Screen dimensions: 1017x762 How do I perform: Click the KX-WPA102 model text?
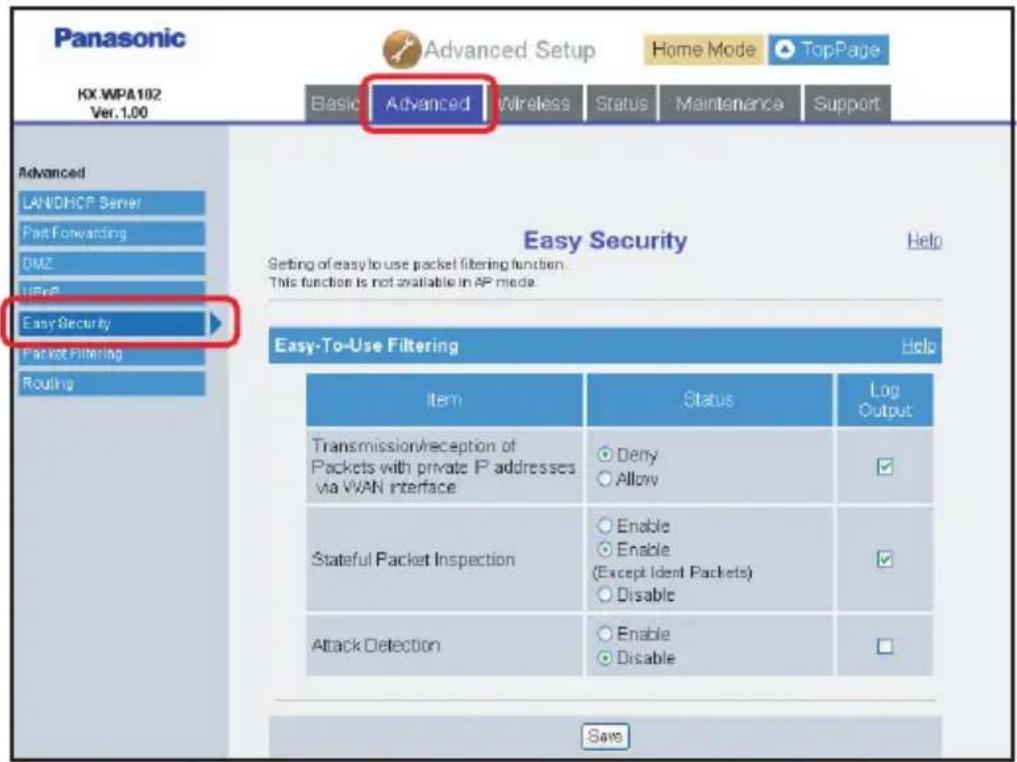pos(119,95)
